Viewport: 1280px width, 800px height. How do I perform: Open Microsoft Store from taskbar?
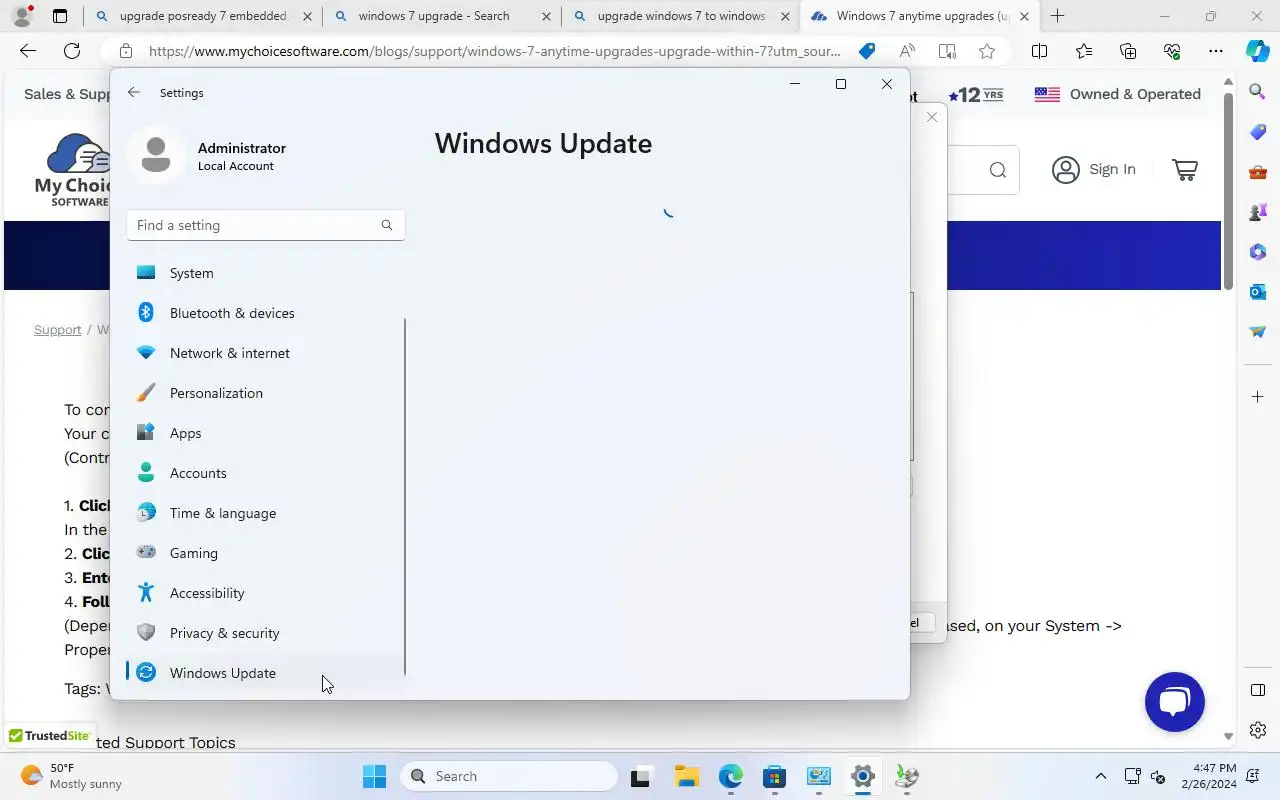[x=774, y=776]
